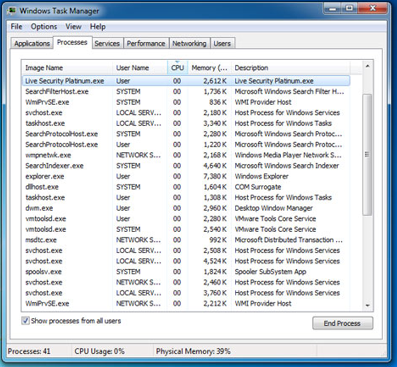Click Physical Memory: 39% status entry
The height and width of the screenshot is (367, 397).
193,351
